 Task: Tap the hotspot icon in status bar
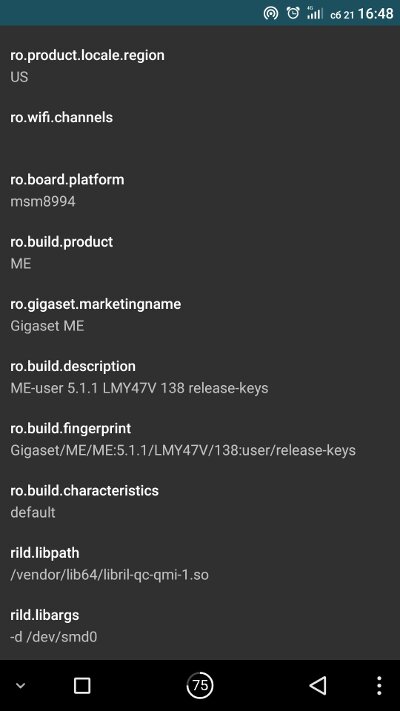(271, 13)
